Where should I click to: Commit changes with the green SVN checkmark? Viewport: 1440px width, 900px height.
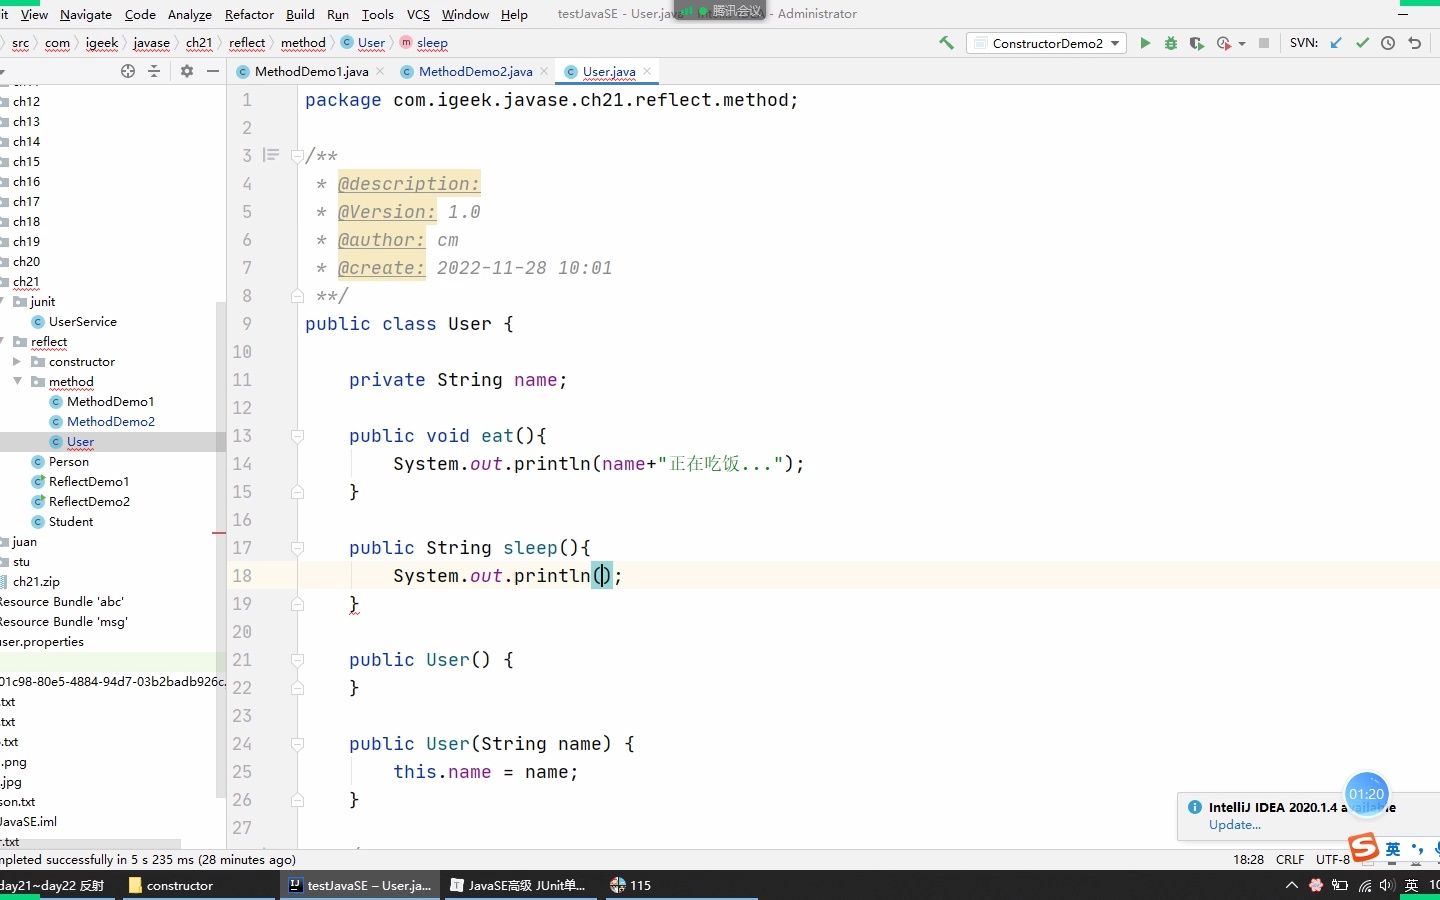click(1362, 43)
